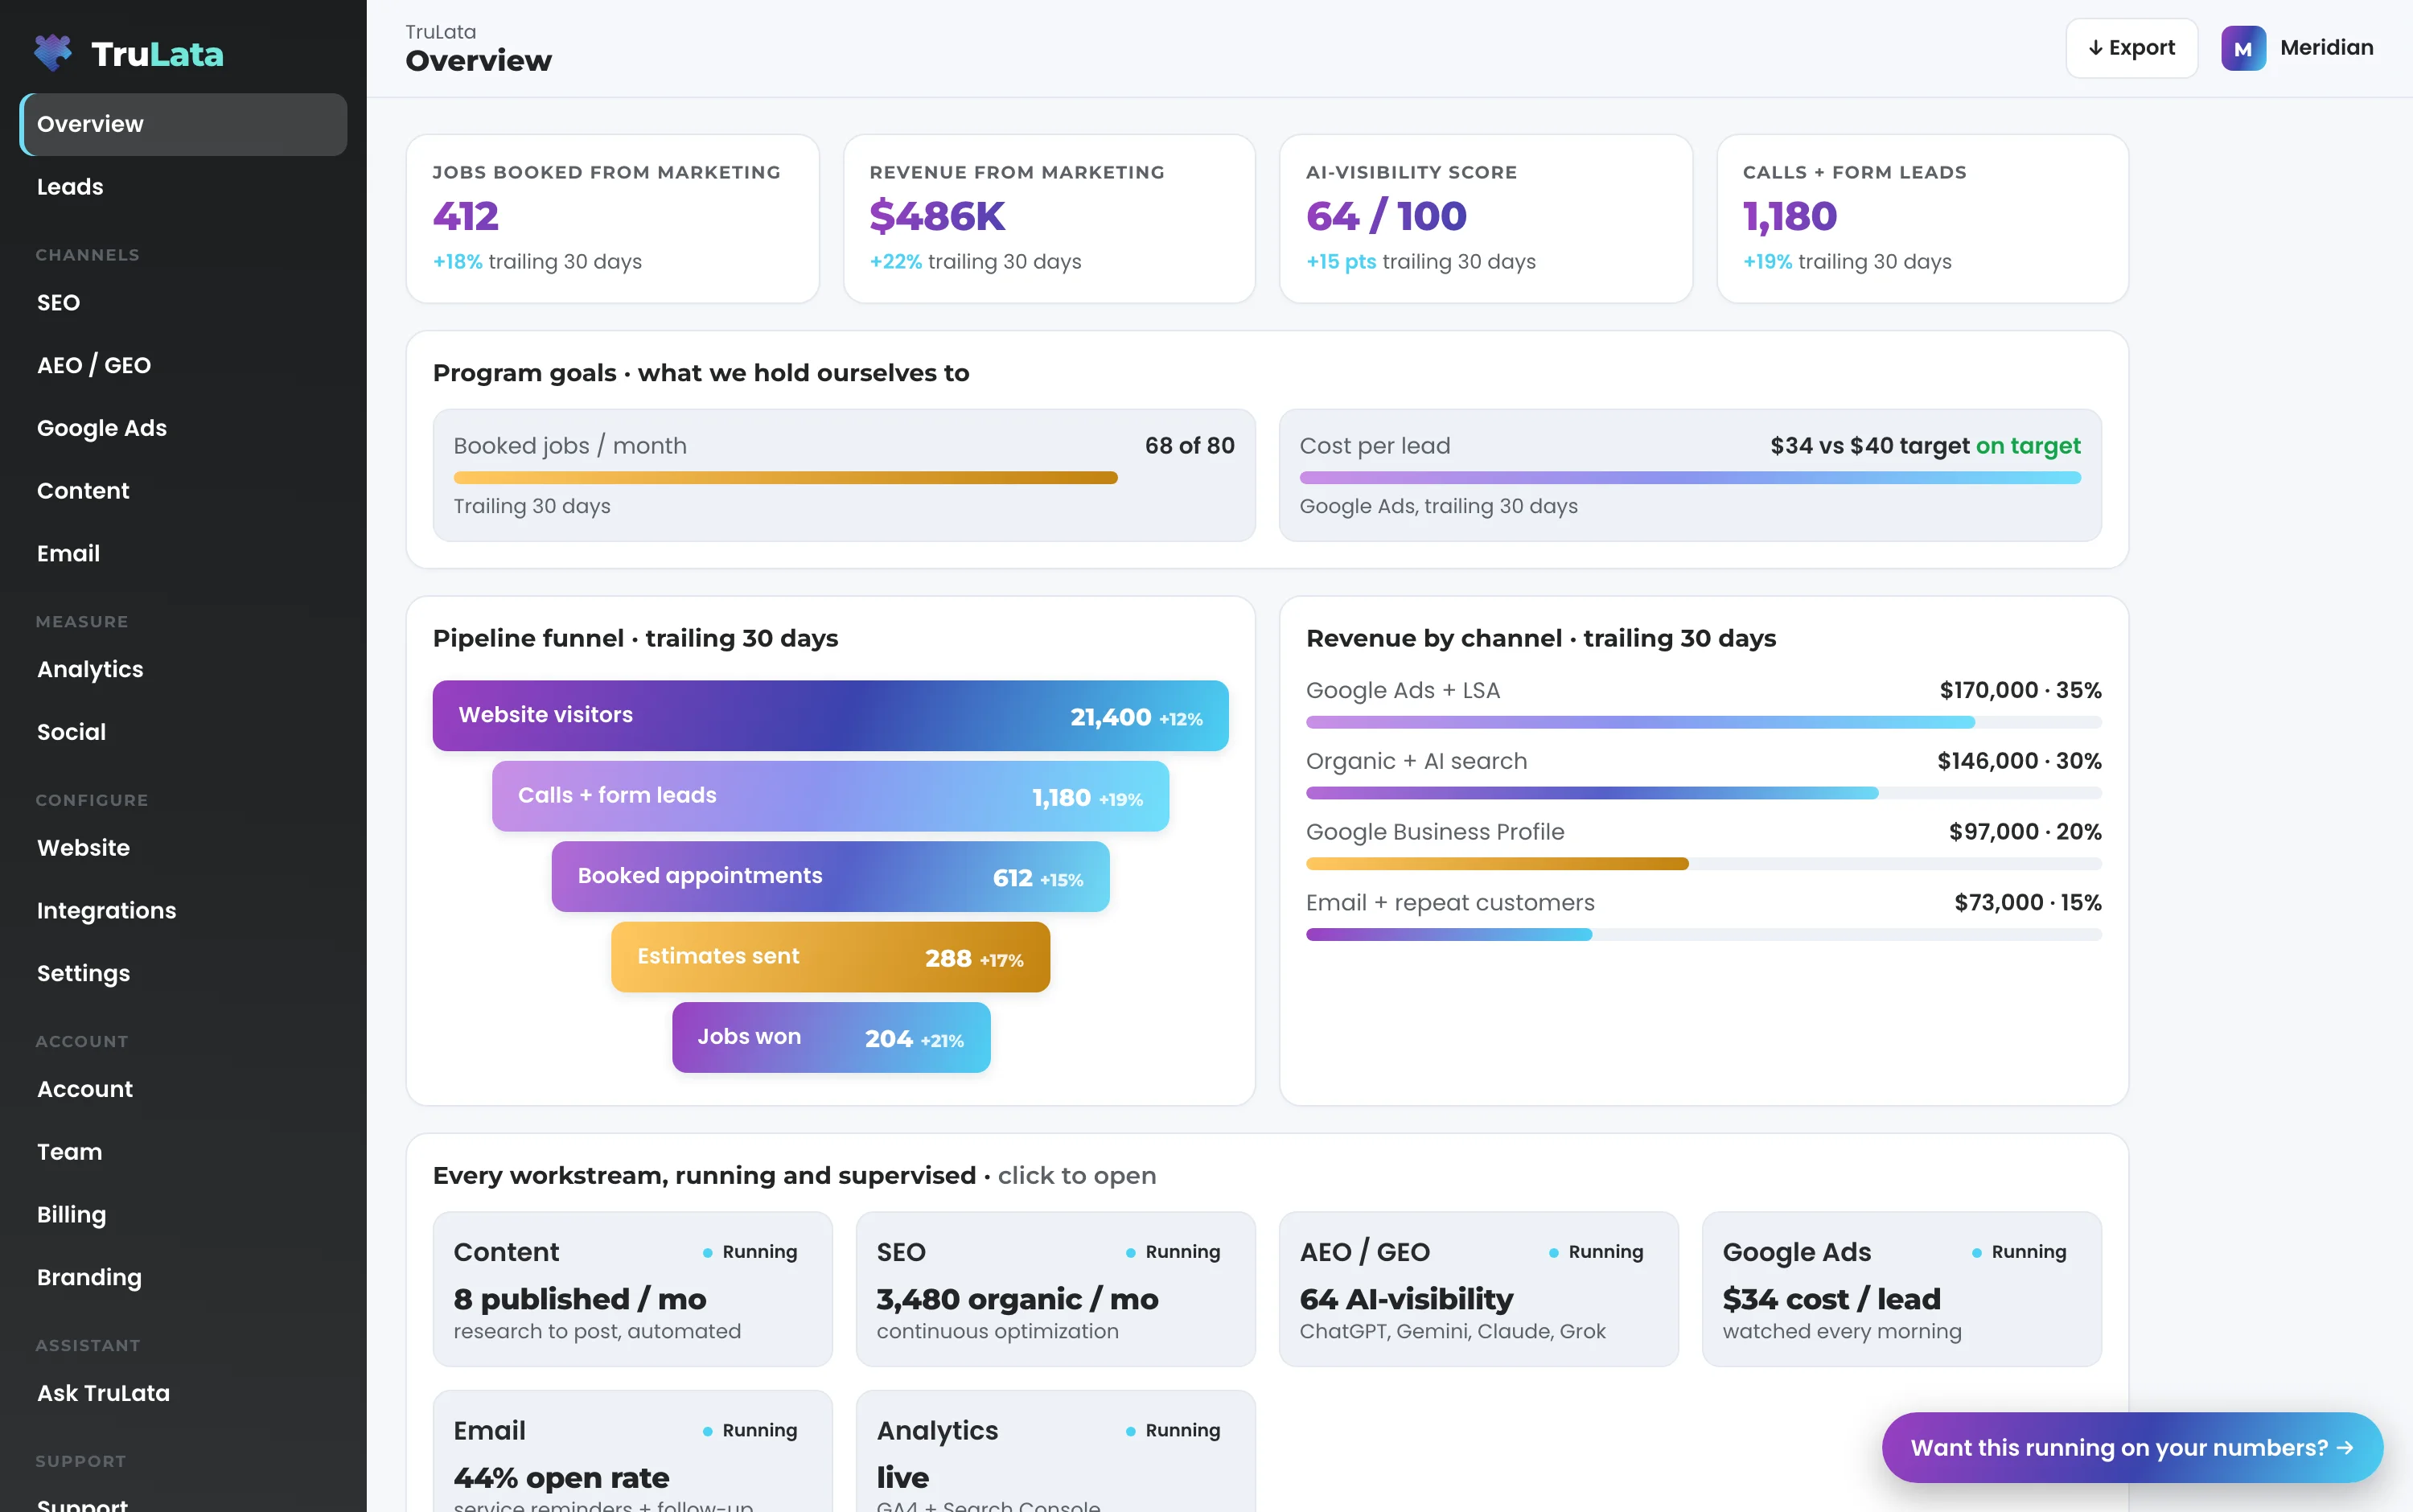Click the Jobs Booked From Marketing card
Viewport: 2413px width, 1512px height.
pos(612,219)
